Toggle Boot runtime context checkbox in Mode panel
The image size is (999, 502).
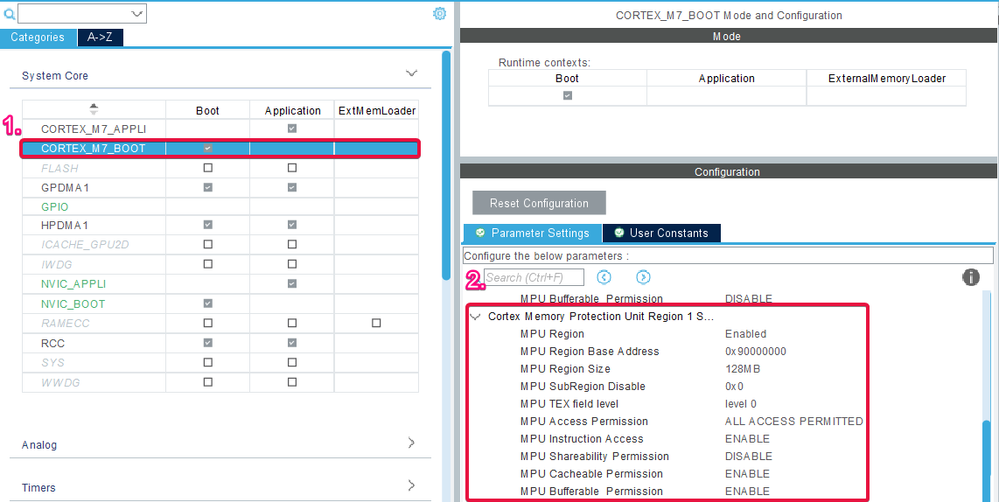567,96
